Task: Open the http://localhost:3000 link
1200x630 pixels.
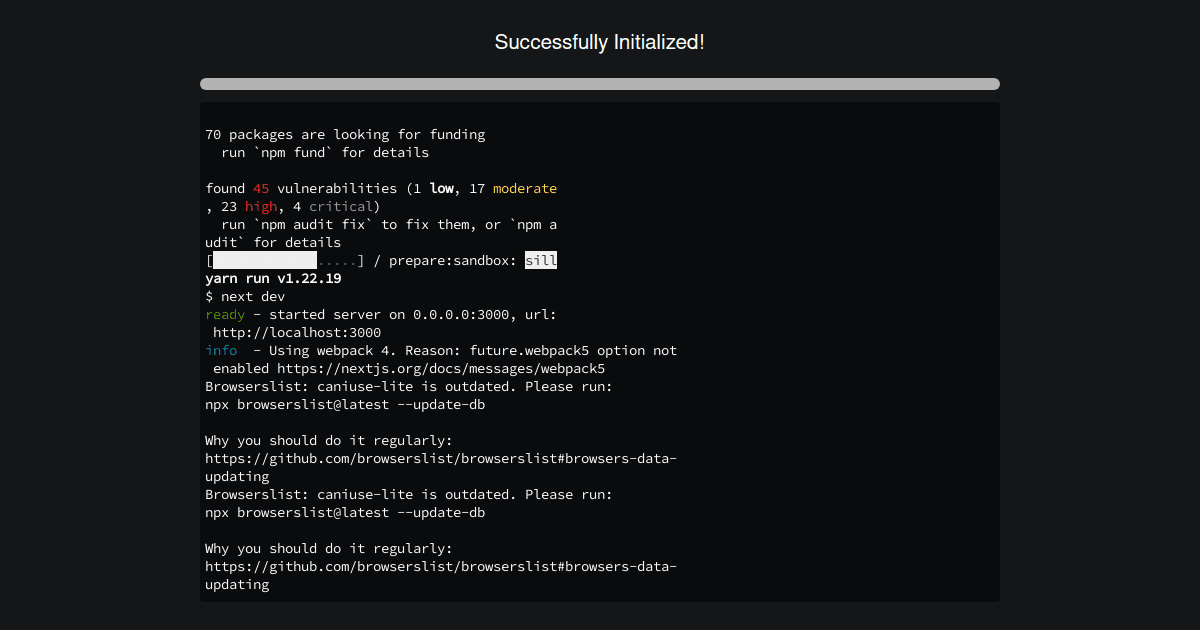Action: pyautogui.click(x=297, y=332)
